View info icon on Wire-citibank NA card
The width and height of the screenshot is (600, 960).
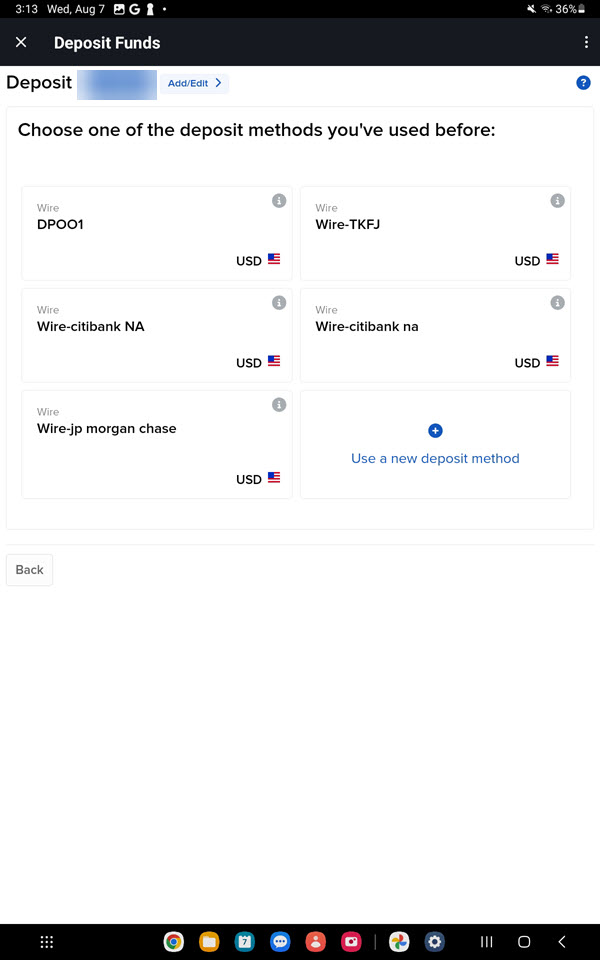pyautogui.click(x=279, y=303)
